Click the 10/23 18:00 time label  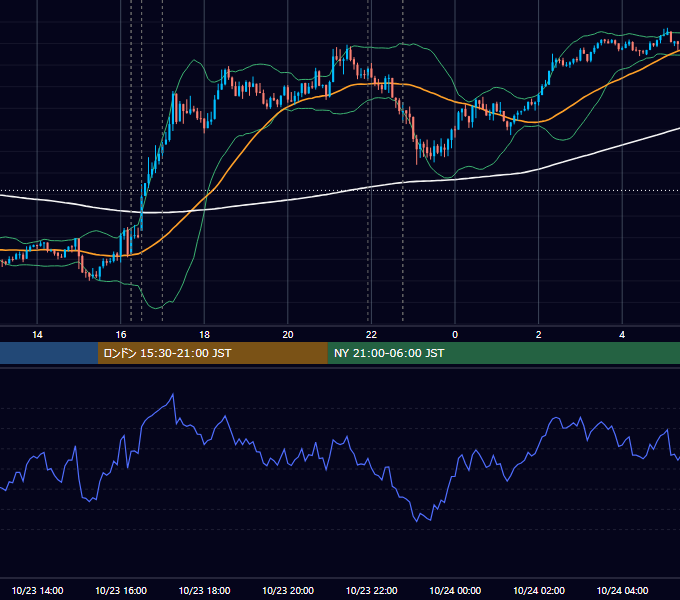click(x=204, y=590)
